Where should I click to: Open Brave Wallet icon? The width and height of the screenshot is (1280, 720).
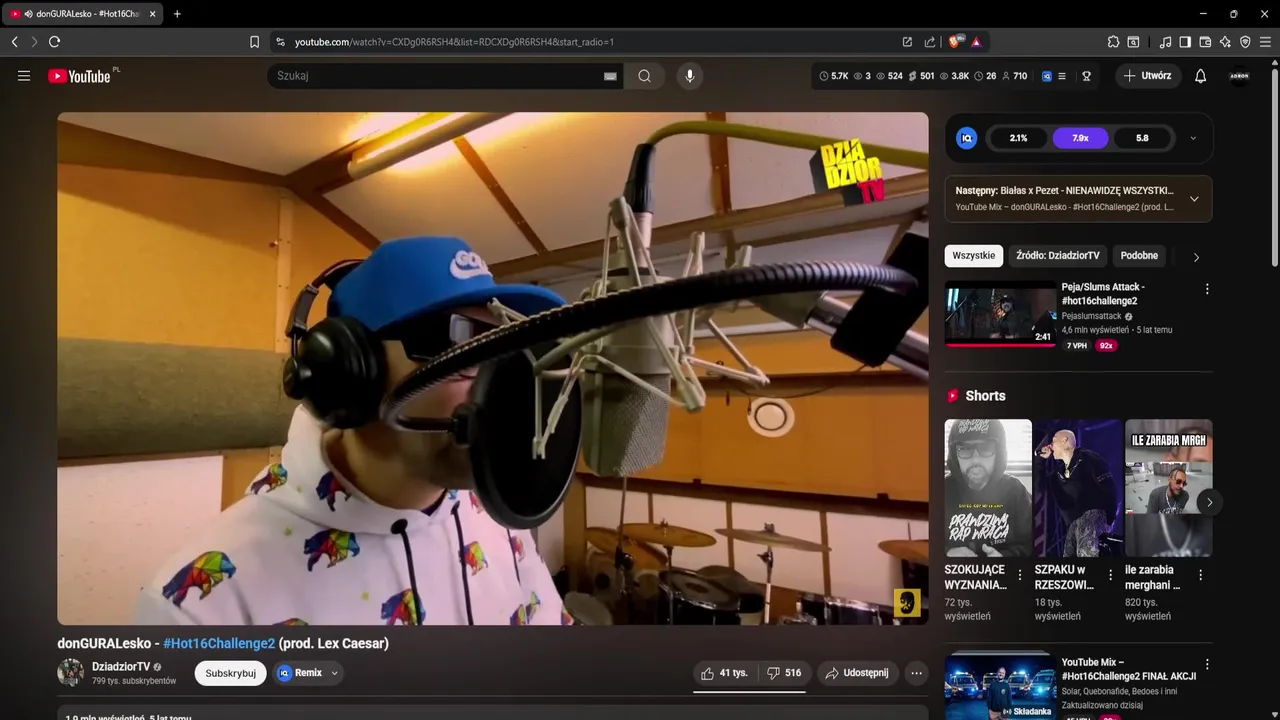coord(1205,42)
